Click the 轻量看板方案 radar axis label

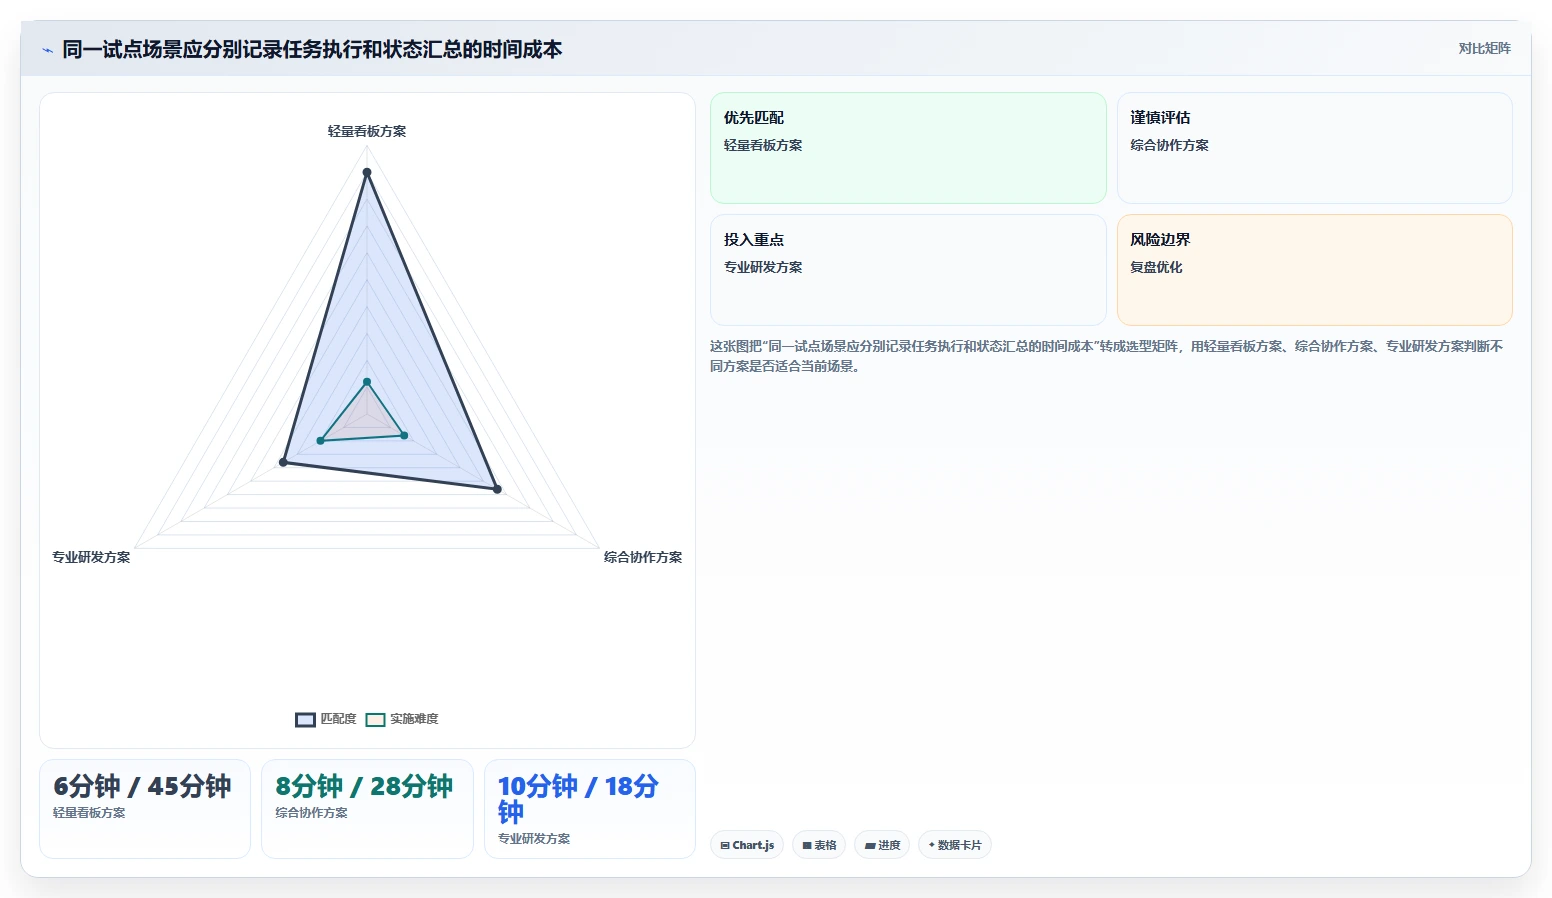click(x=367, y=131)
